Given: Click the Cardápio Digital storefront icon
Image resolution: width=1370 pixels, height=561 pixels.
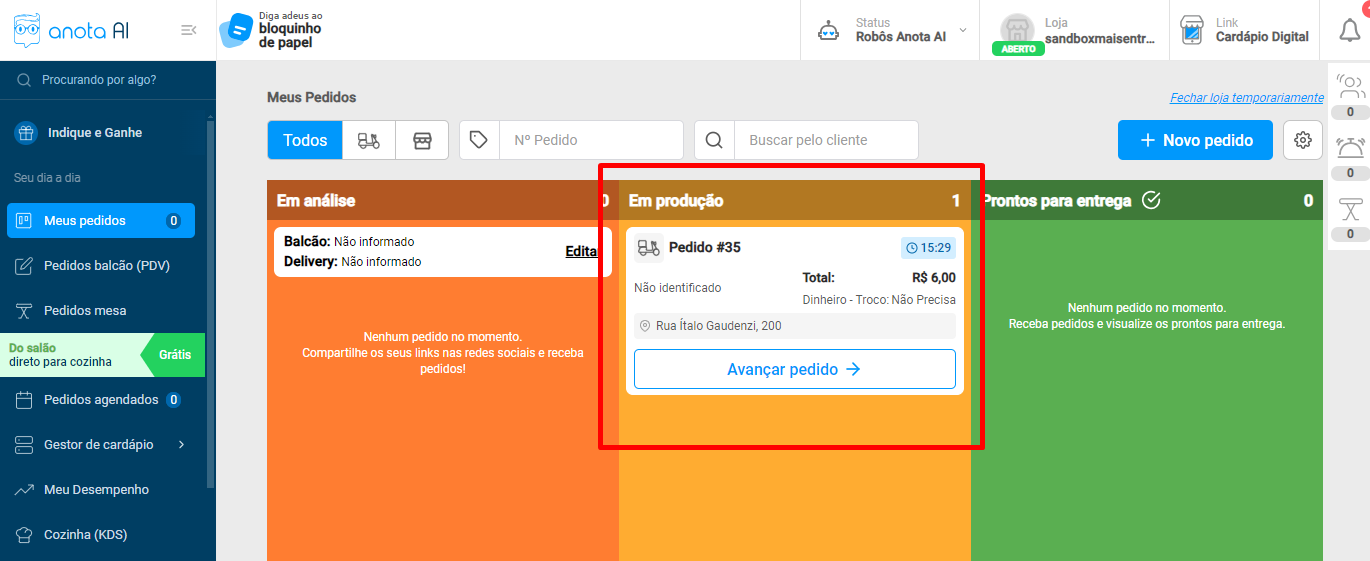Looking at the screenshot, I should tap(1191, 30).
